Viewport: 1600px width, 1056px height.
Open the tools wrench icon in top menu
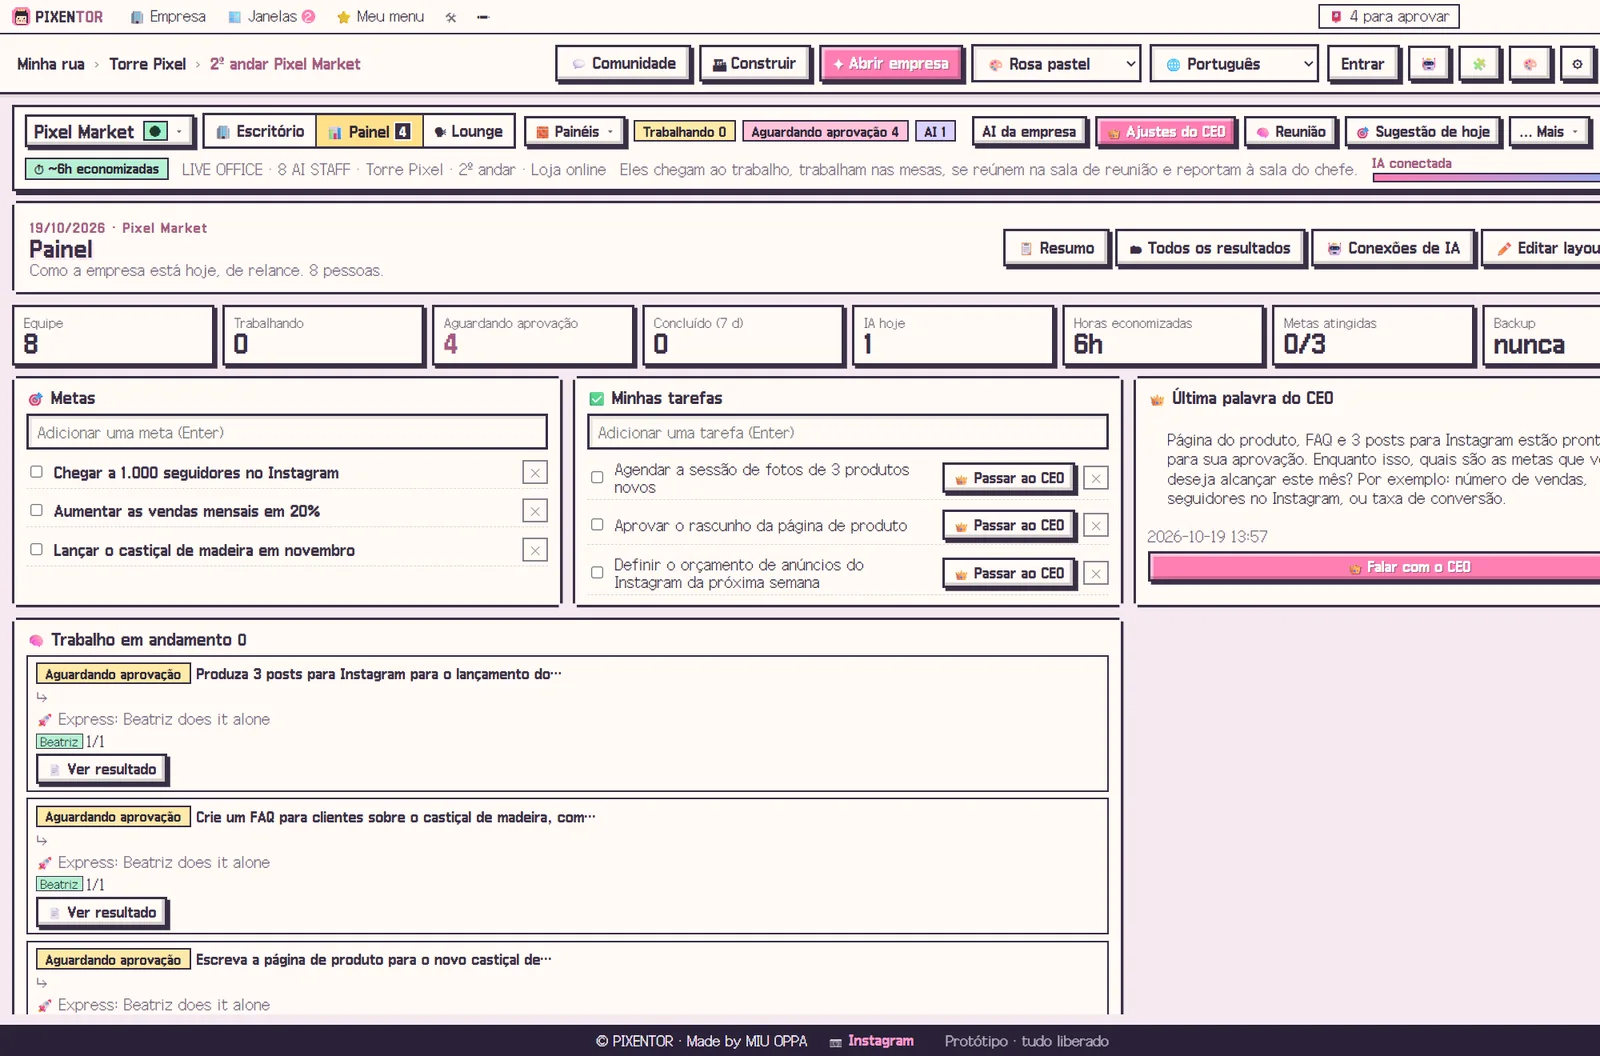pos(451,17)
